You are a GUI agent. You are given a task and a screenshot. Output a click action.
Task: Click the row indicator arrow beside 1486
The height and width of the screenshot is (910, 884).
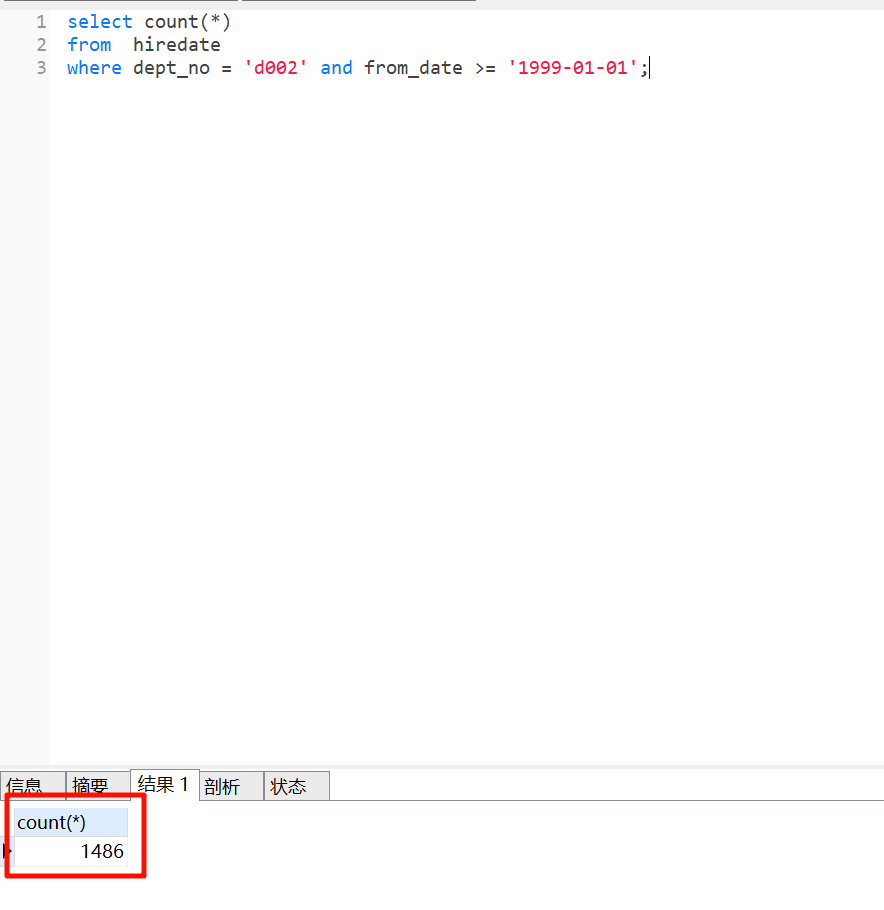point(7,852)
